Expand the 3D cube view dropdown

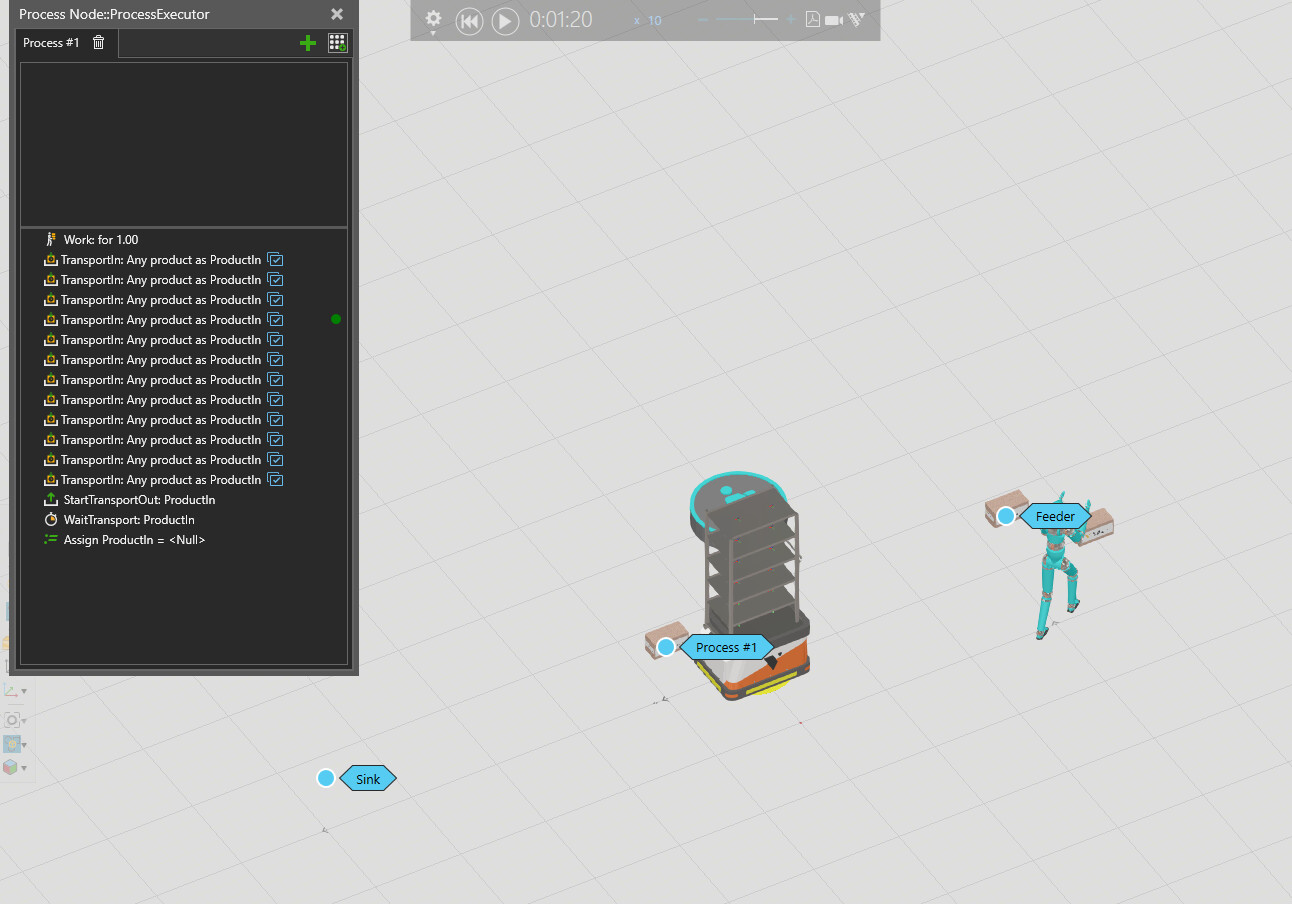click(24, 768)
